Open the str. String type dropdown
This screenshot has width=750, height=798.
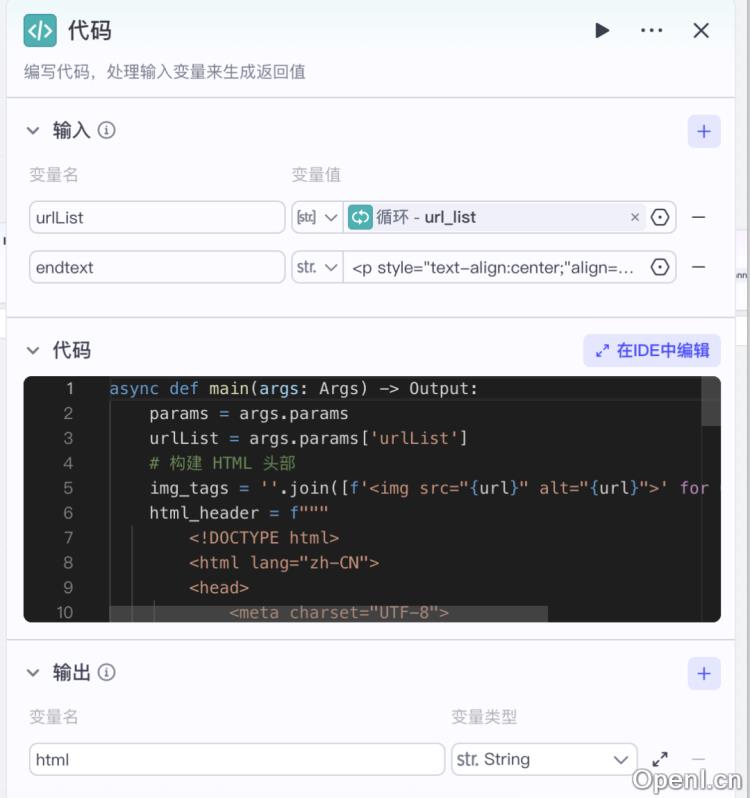544,759
